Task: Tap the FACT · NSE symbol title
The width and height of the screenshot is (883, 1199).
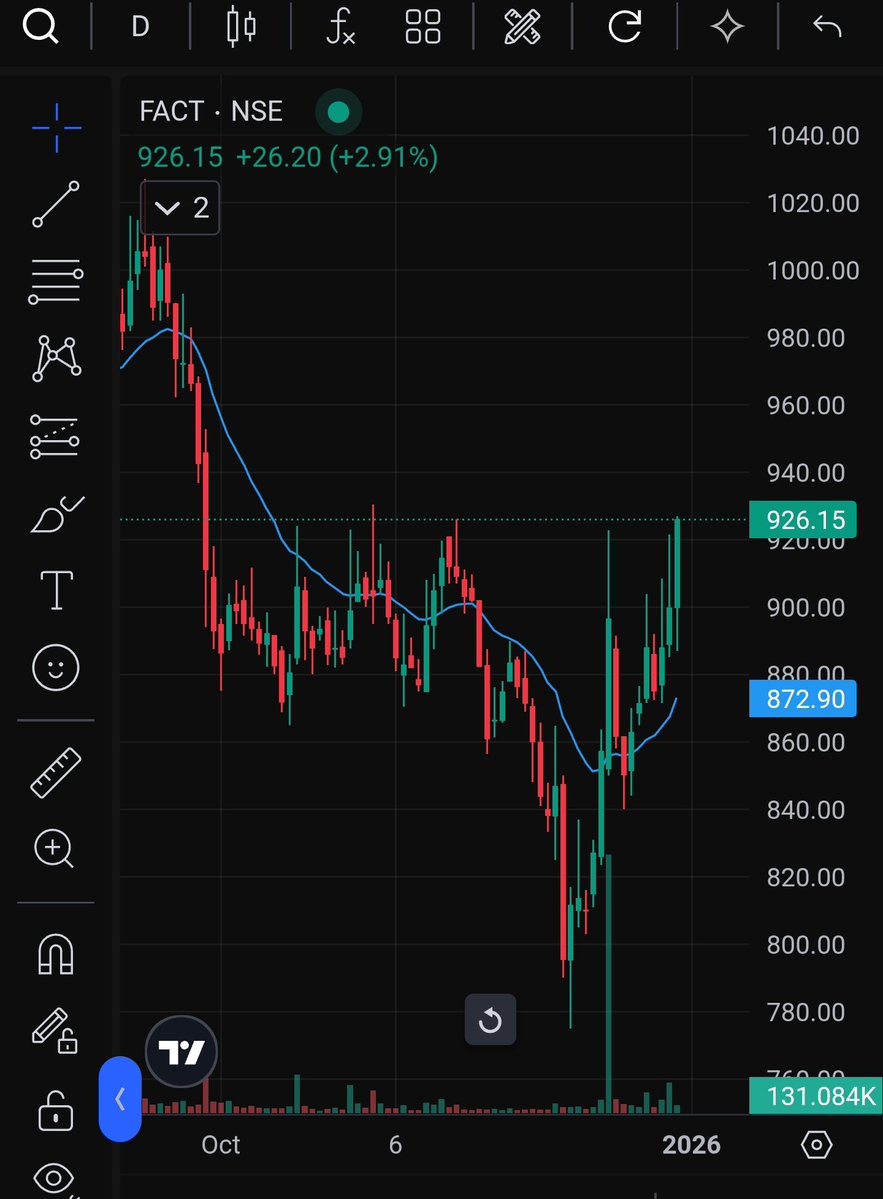Action: [x=211, y=112]
